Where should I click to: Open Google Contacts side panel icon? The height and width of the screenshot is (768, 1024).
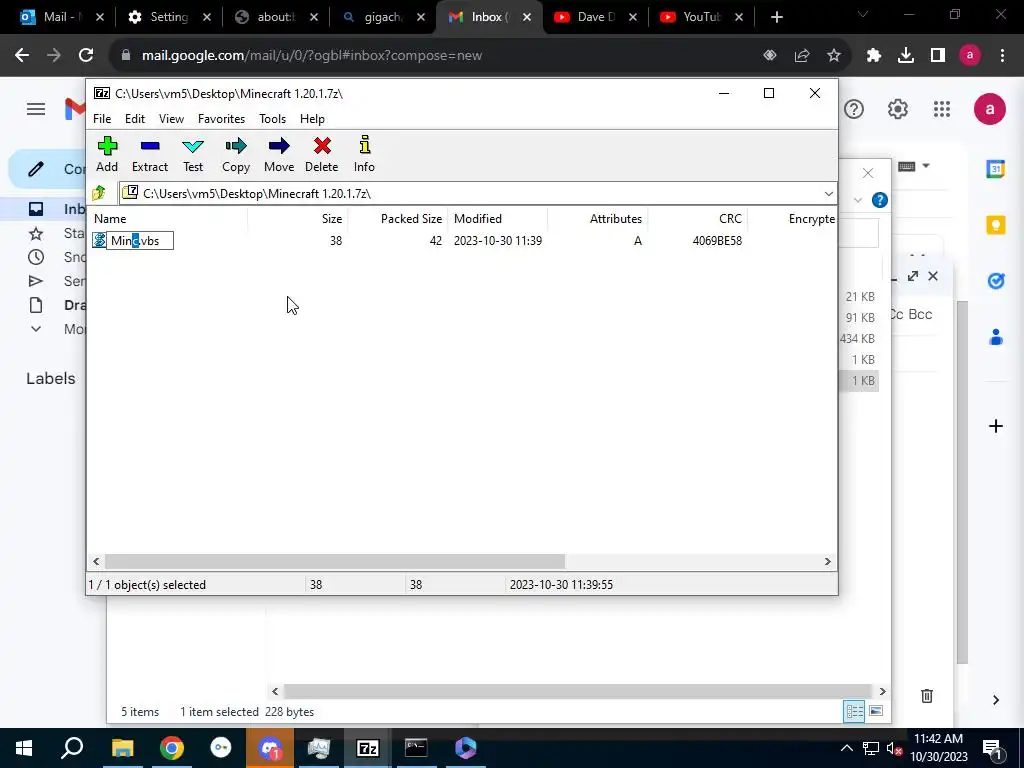tap(996, 338)
